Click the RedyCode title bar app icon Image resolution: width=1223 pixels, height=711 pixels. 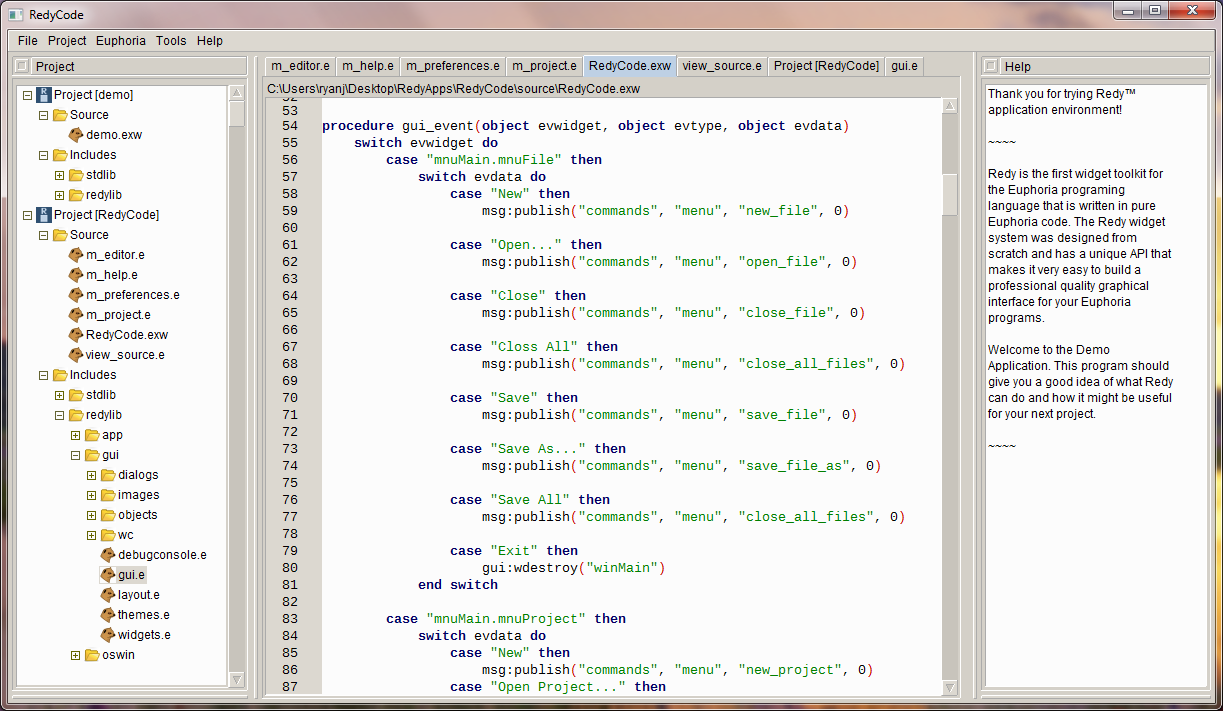(16, 14)
